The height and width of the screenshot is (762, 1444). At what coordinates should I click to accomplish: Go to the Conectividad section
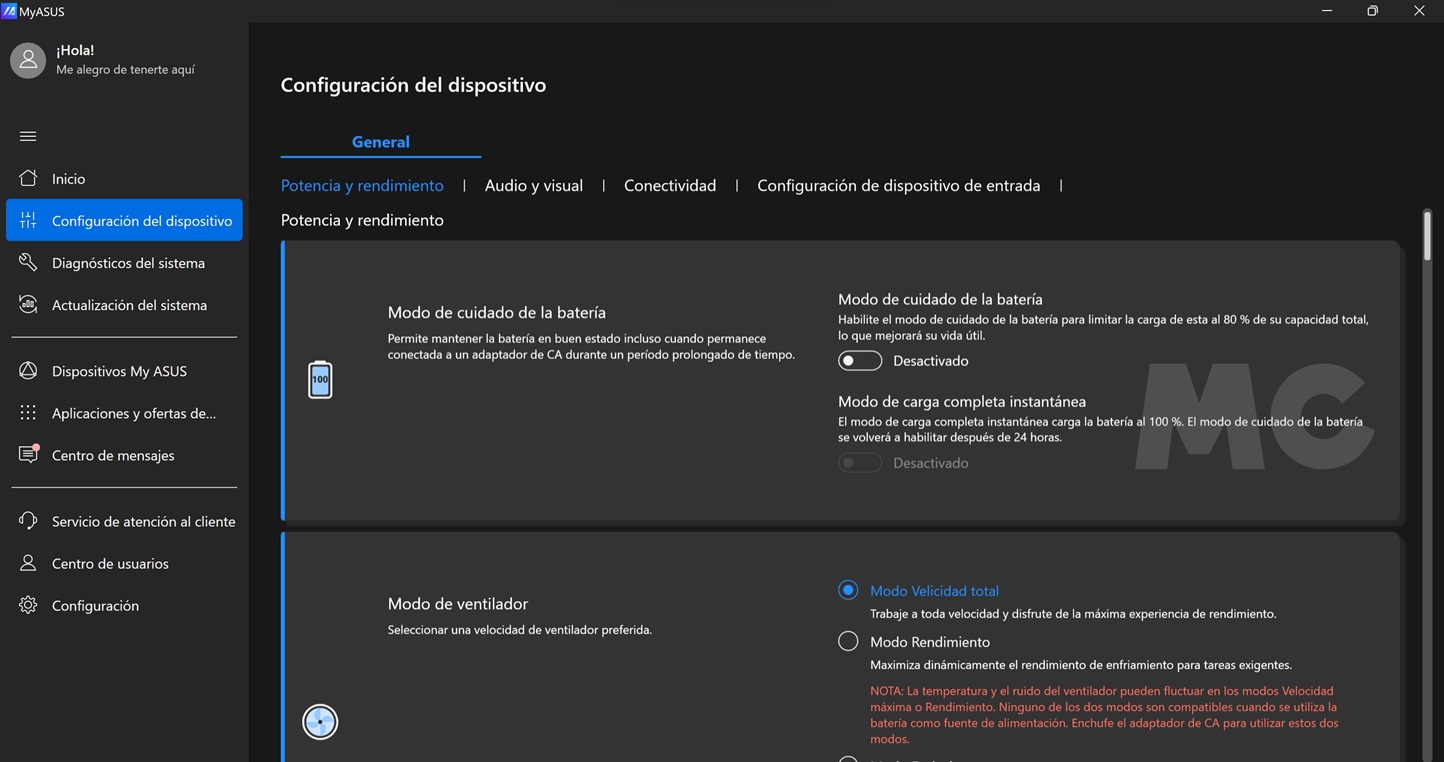pyautogui.click(x=669, y=186)
